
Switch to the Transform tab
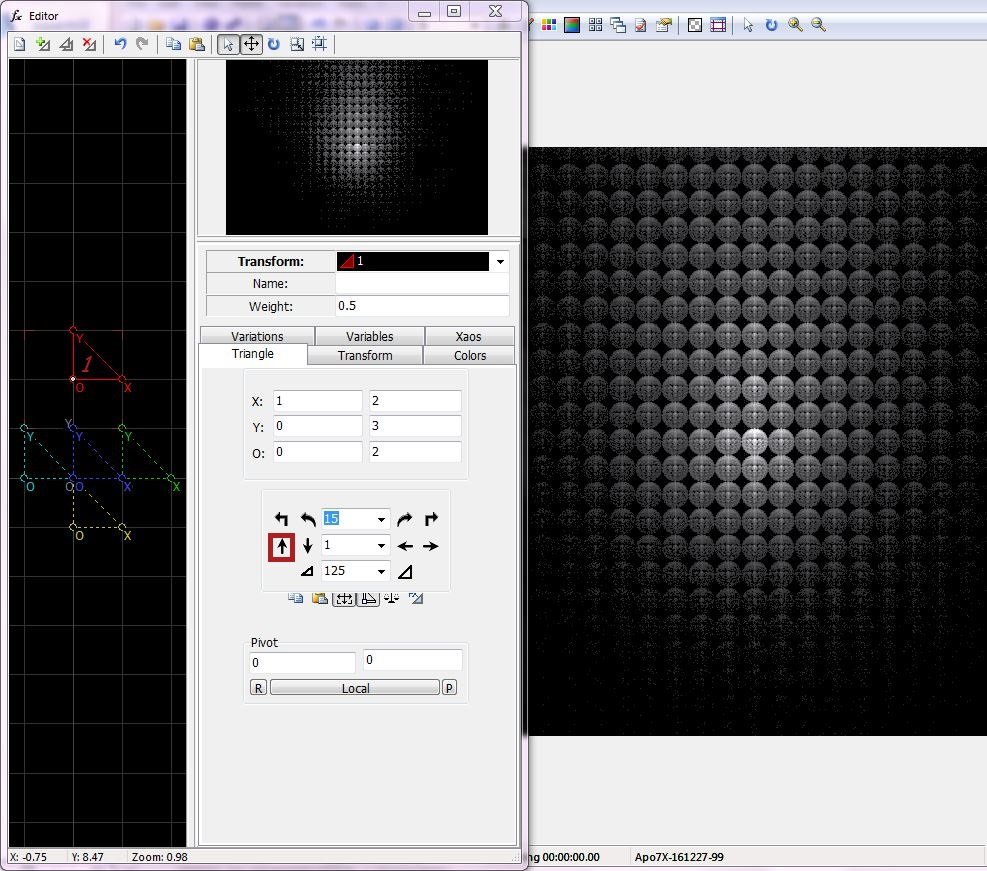(x=365, y=355)
